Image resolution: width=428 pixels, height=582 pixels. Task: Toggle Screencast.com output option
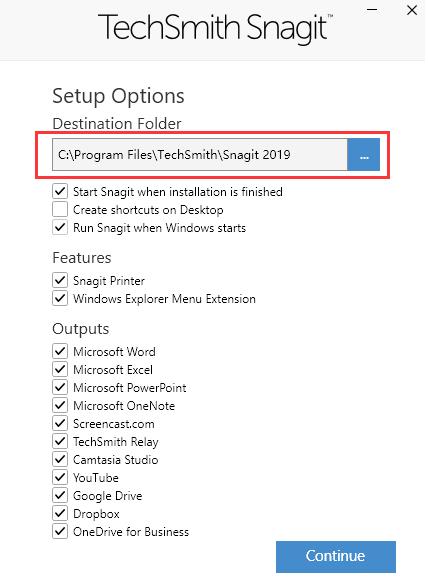click(60, 423)
